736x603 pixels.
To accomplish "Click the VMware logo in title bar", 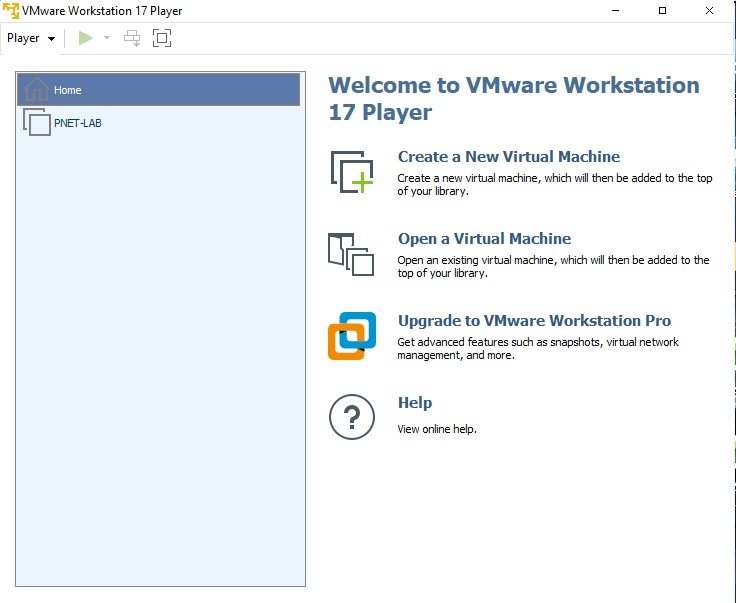I will pos(11,11).
